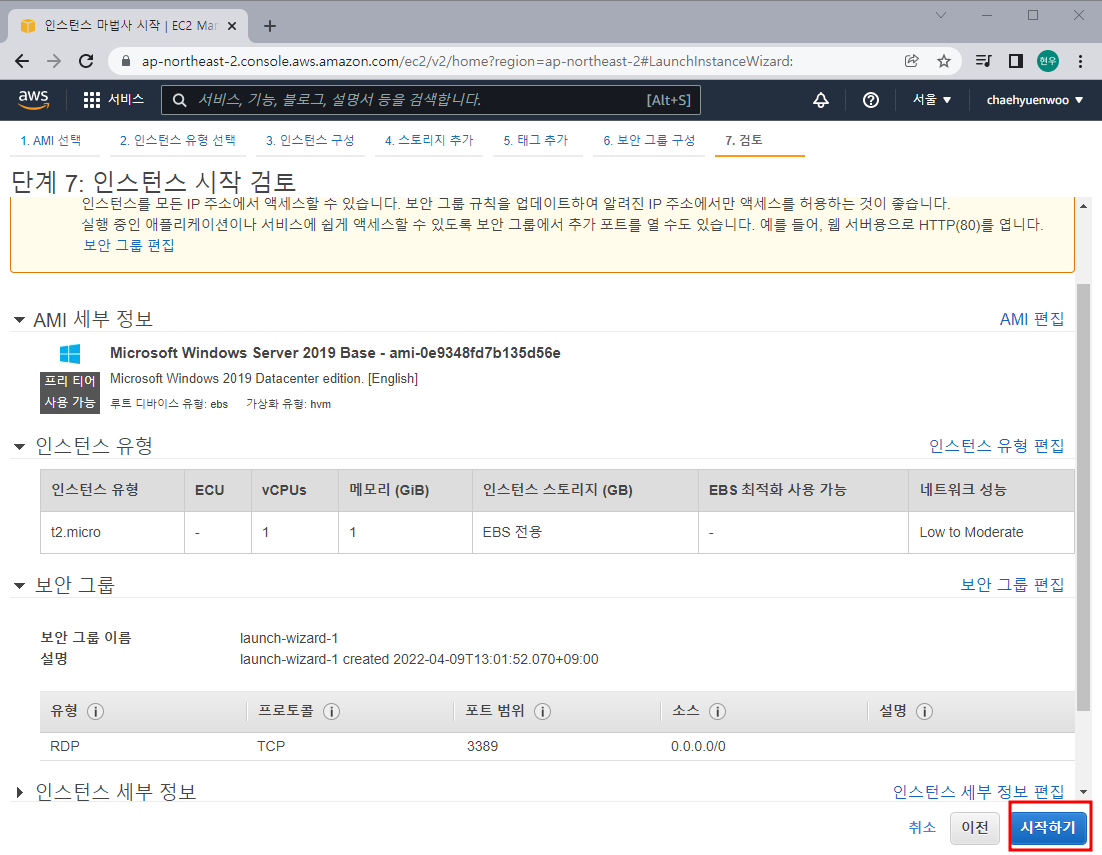
Task: Click the Windows logo on the AMI entry
Action: click(x=70, y=355)
